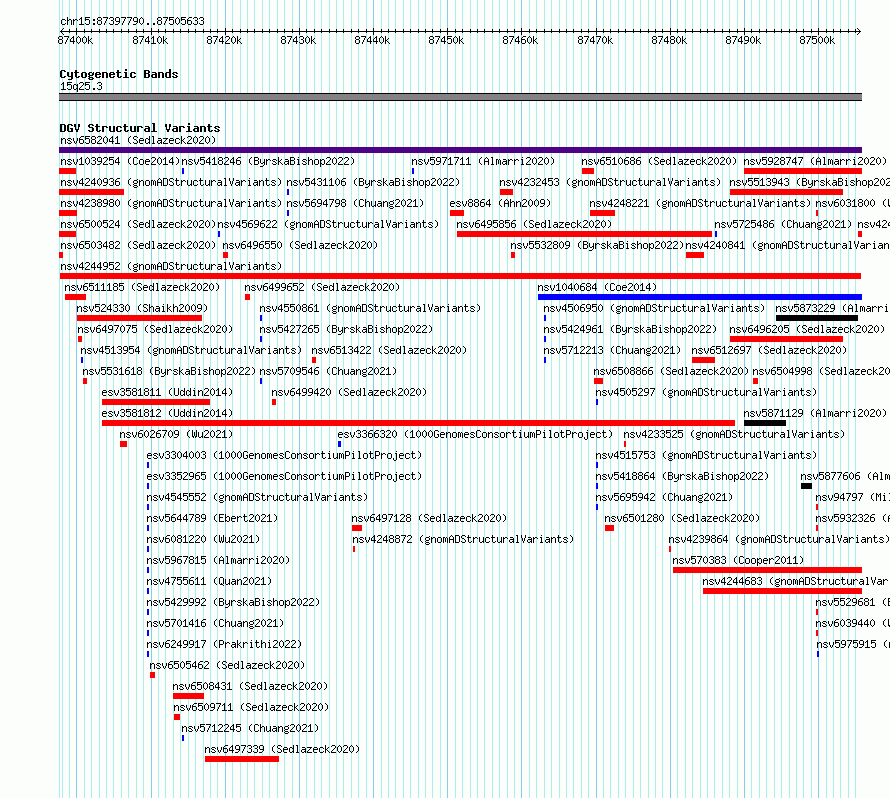Click the DGV Structural Variants track title

[140, 128]
